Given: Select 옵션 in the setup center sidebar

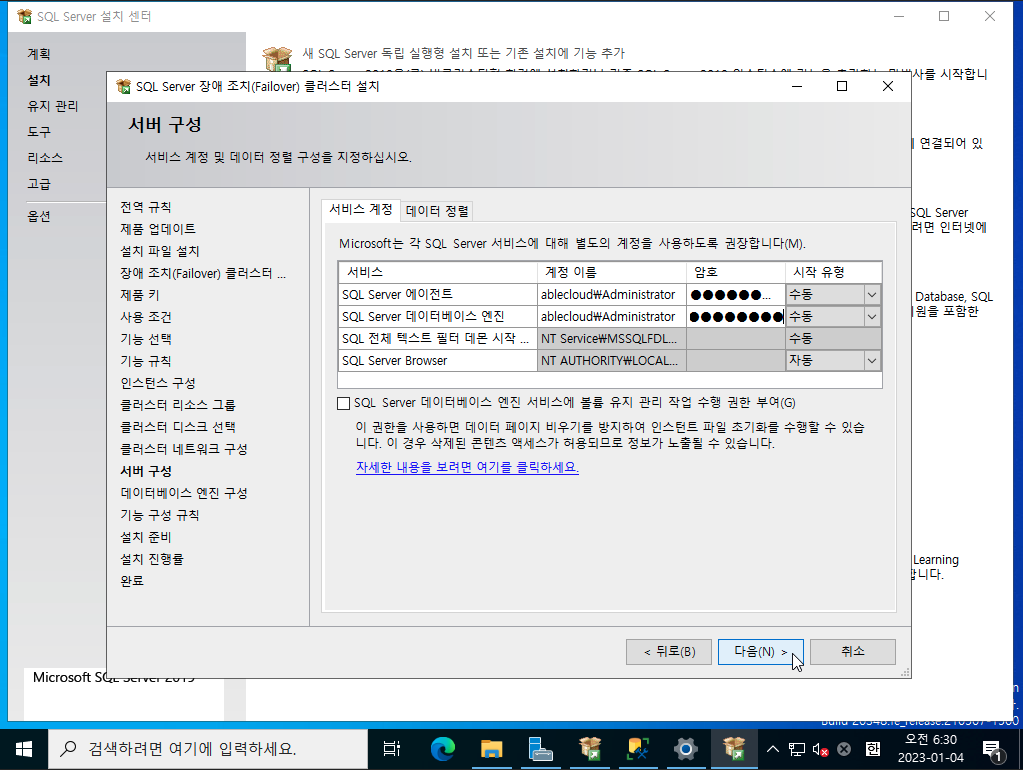Looking at the screenshot, I should pos(39,216).
